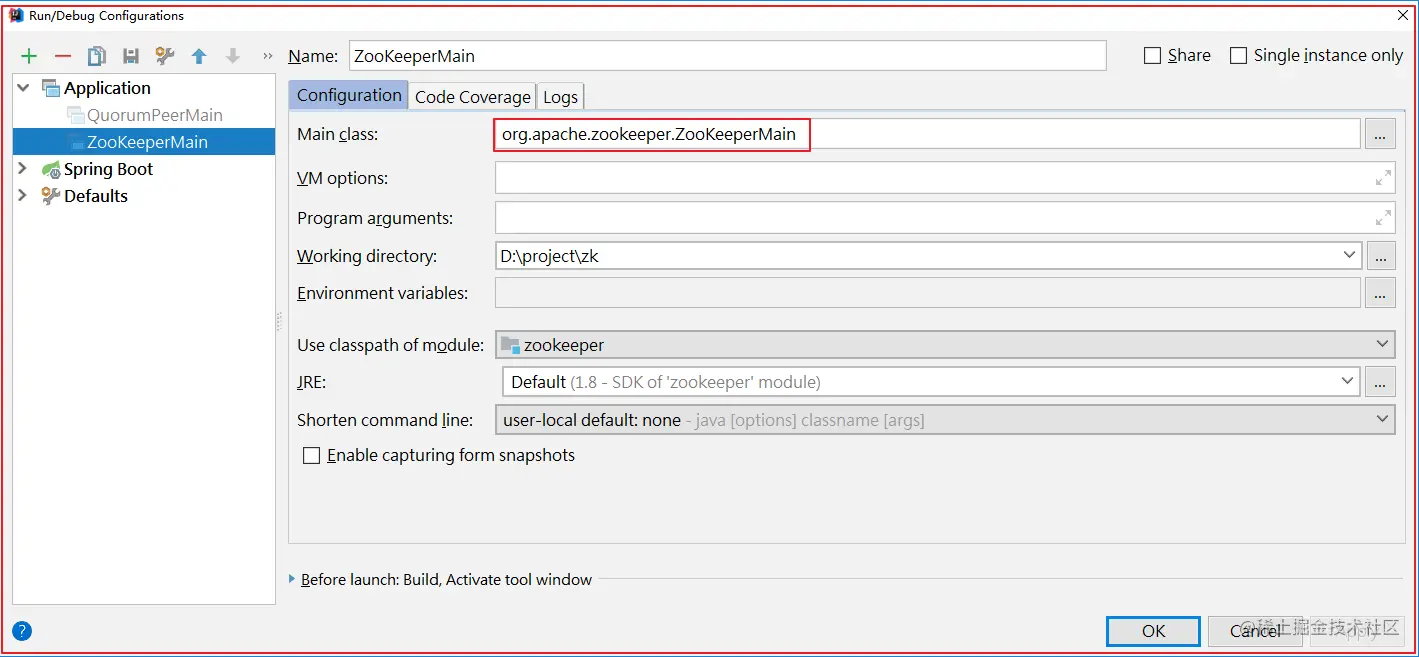Click the Environment variables field
The height and width of the screenshot is (657, 1419).
tap(928, 293)
